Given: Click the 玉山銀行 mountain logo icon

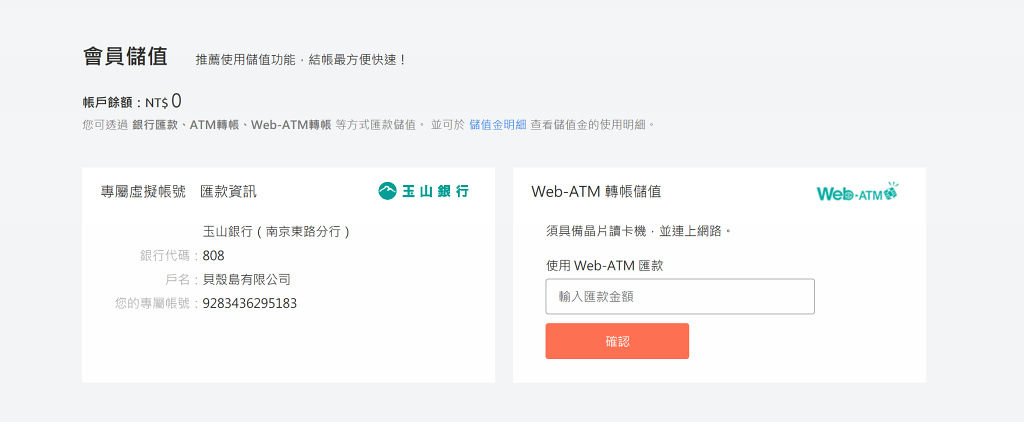Looking at the screenshot, I should pos(387,191).
